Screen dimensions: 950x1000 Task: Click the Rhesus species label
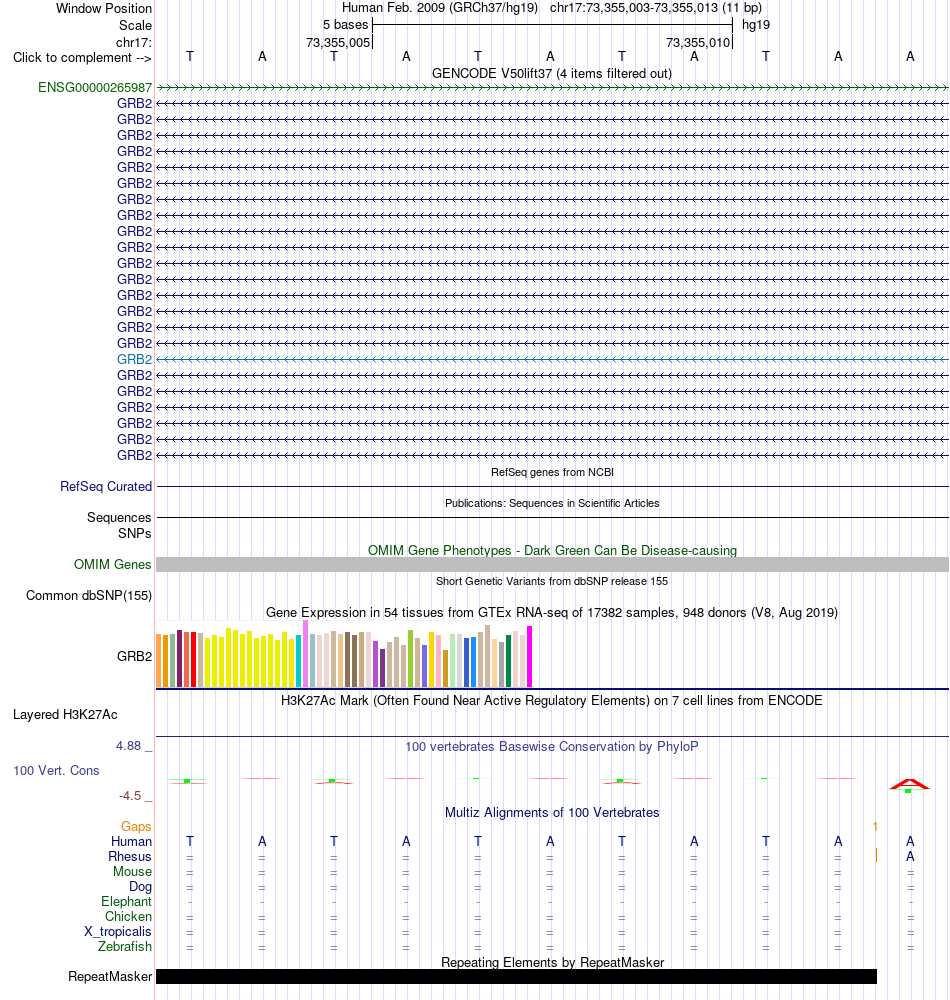tap(129, 857)
